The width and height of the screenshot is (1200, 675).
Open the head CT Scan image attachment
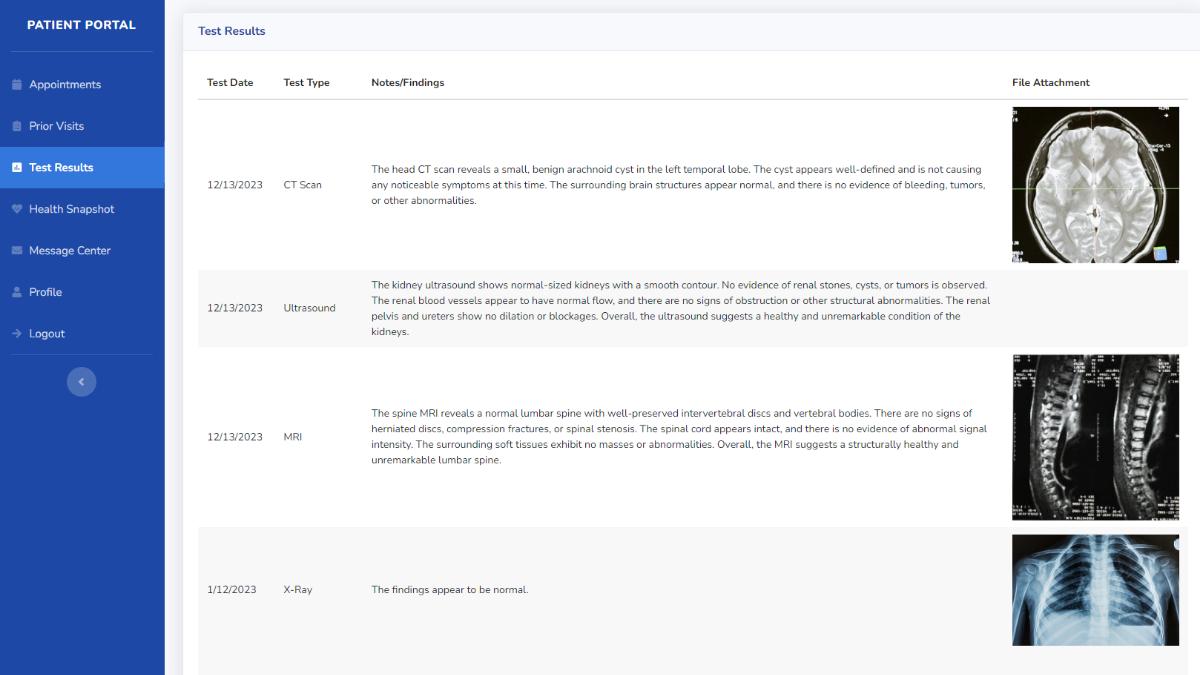click(1095, 184)
